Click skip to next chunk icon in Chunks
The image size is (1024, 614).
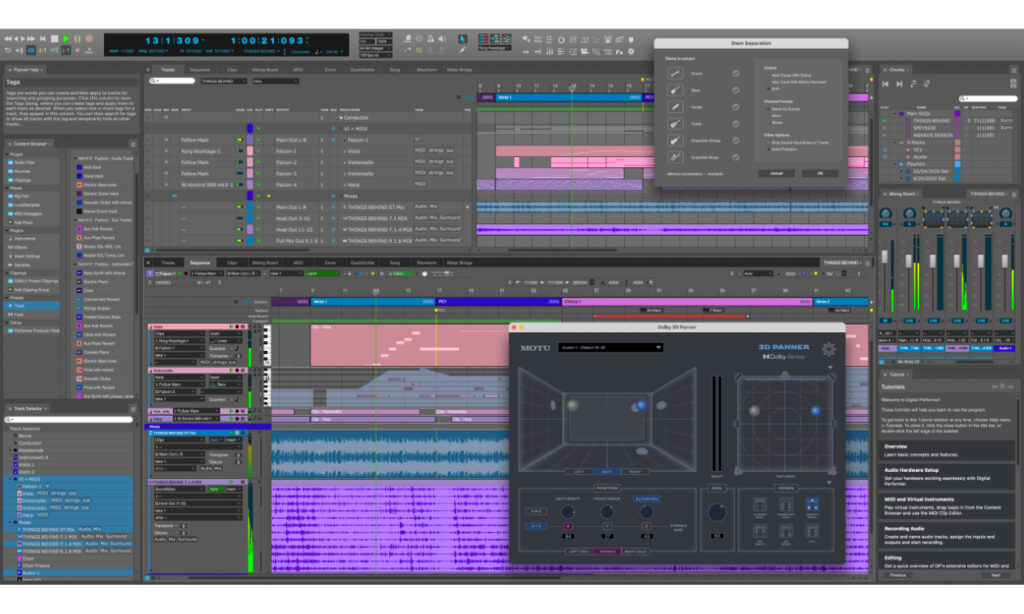pos(899,84)
